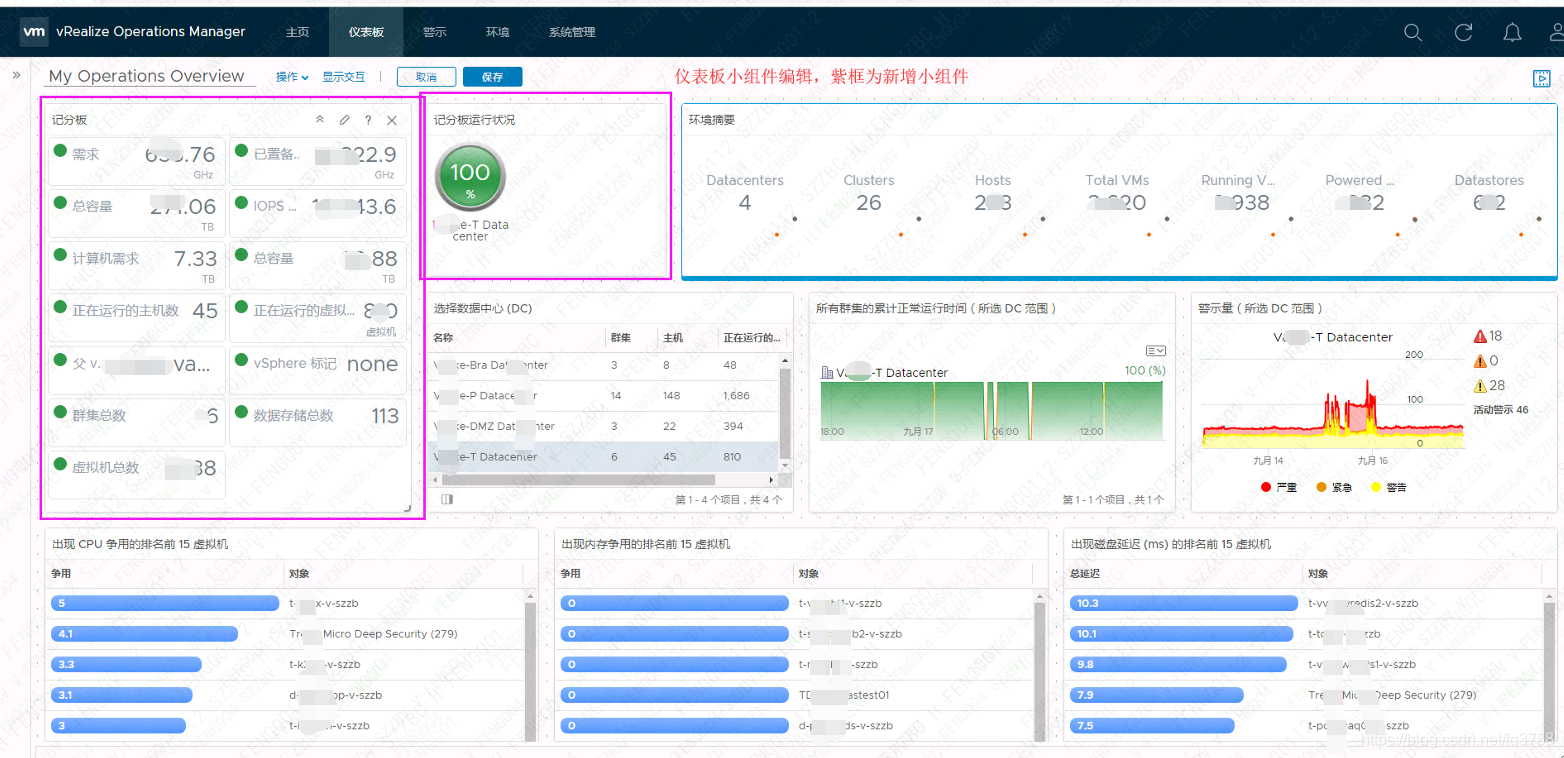Sort disk list by 总延迟 column
The image size is (1564, 758).
[1184, 574]
